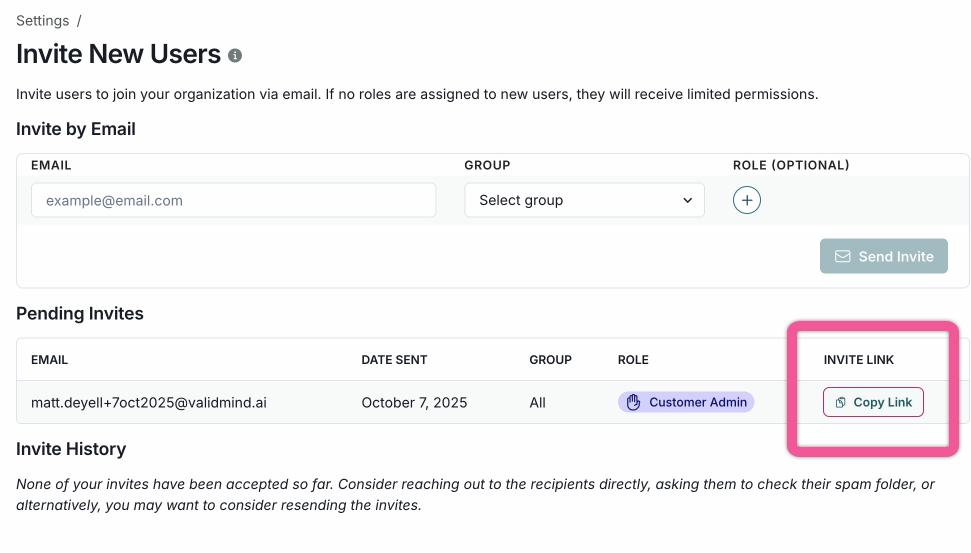This screenshot has width=971, height=553.
Task: Open the Select group dropdown
Action: 584,200
